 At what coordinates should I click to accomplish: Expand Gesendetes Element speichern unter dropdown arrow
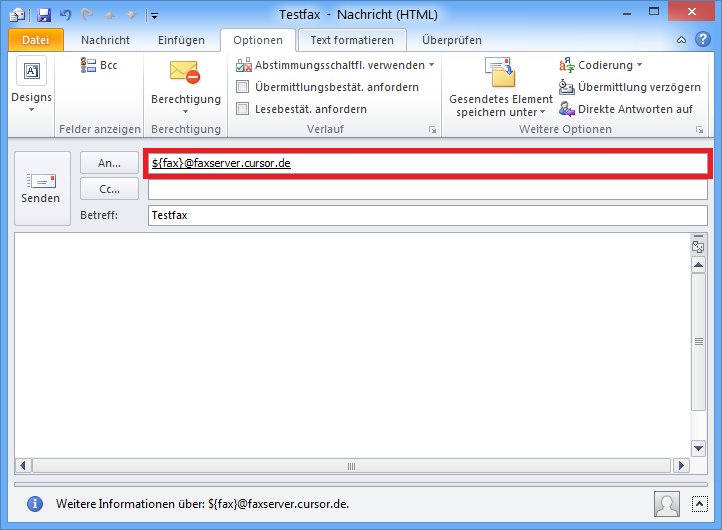542,112
